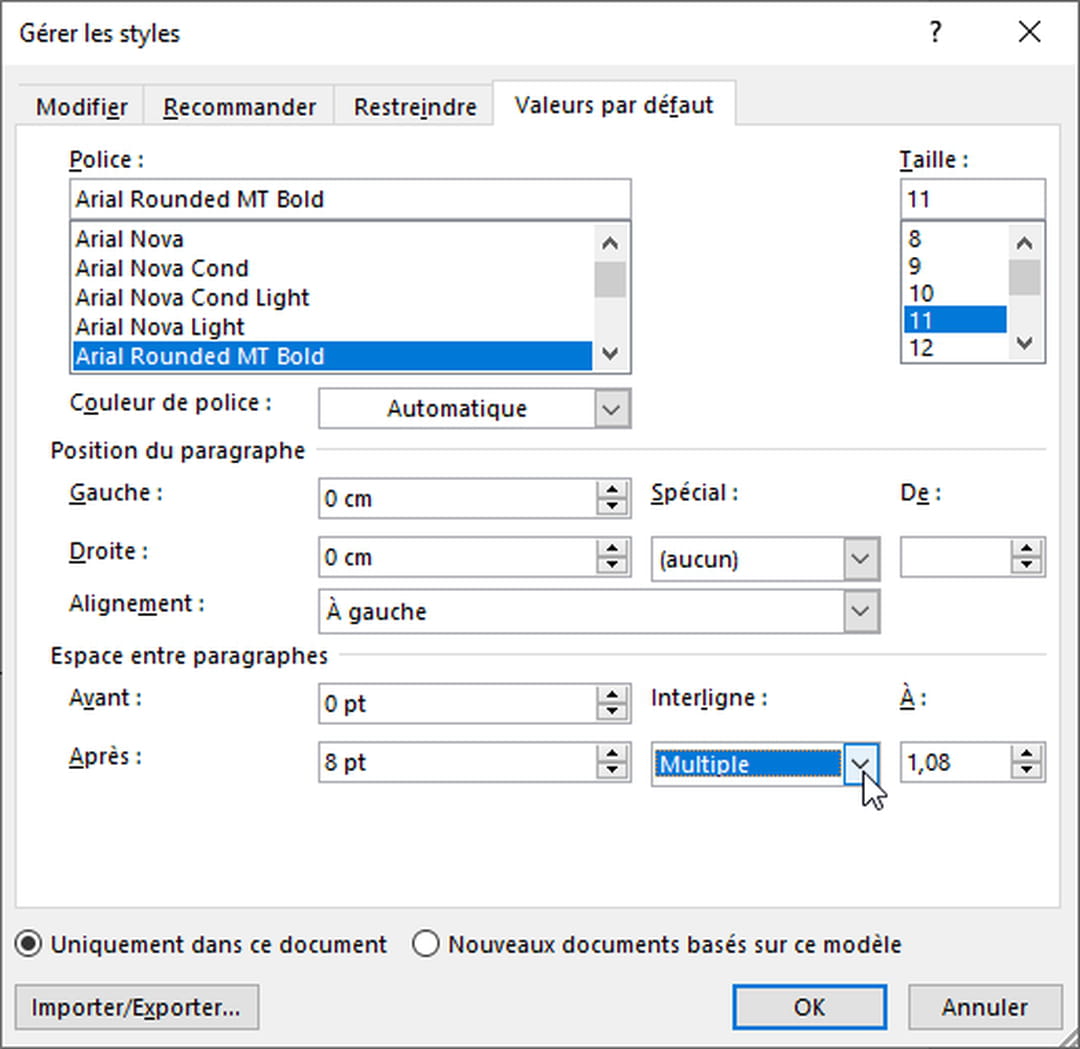
Task: Open the Interligne dropdown showing Multiple
Action: tap(860, 763)
